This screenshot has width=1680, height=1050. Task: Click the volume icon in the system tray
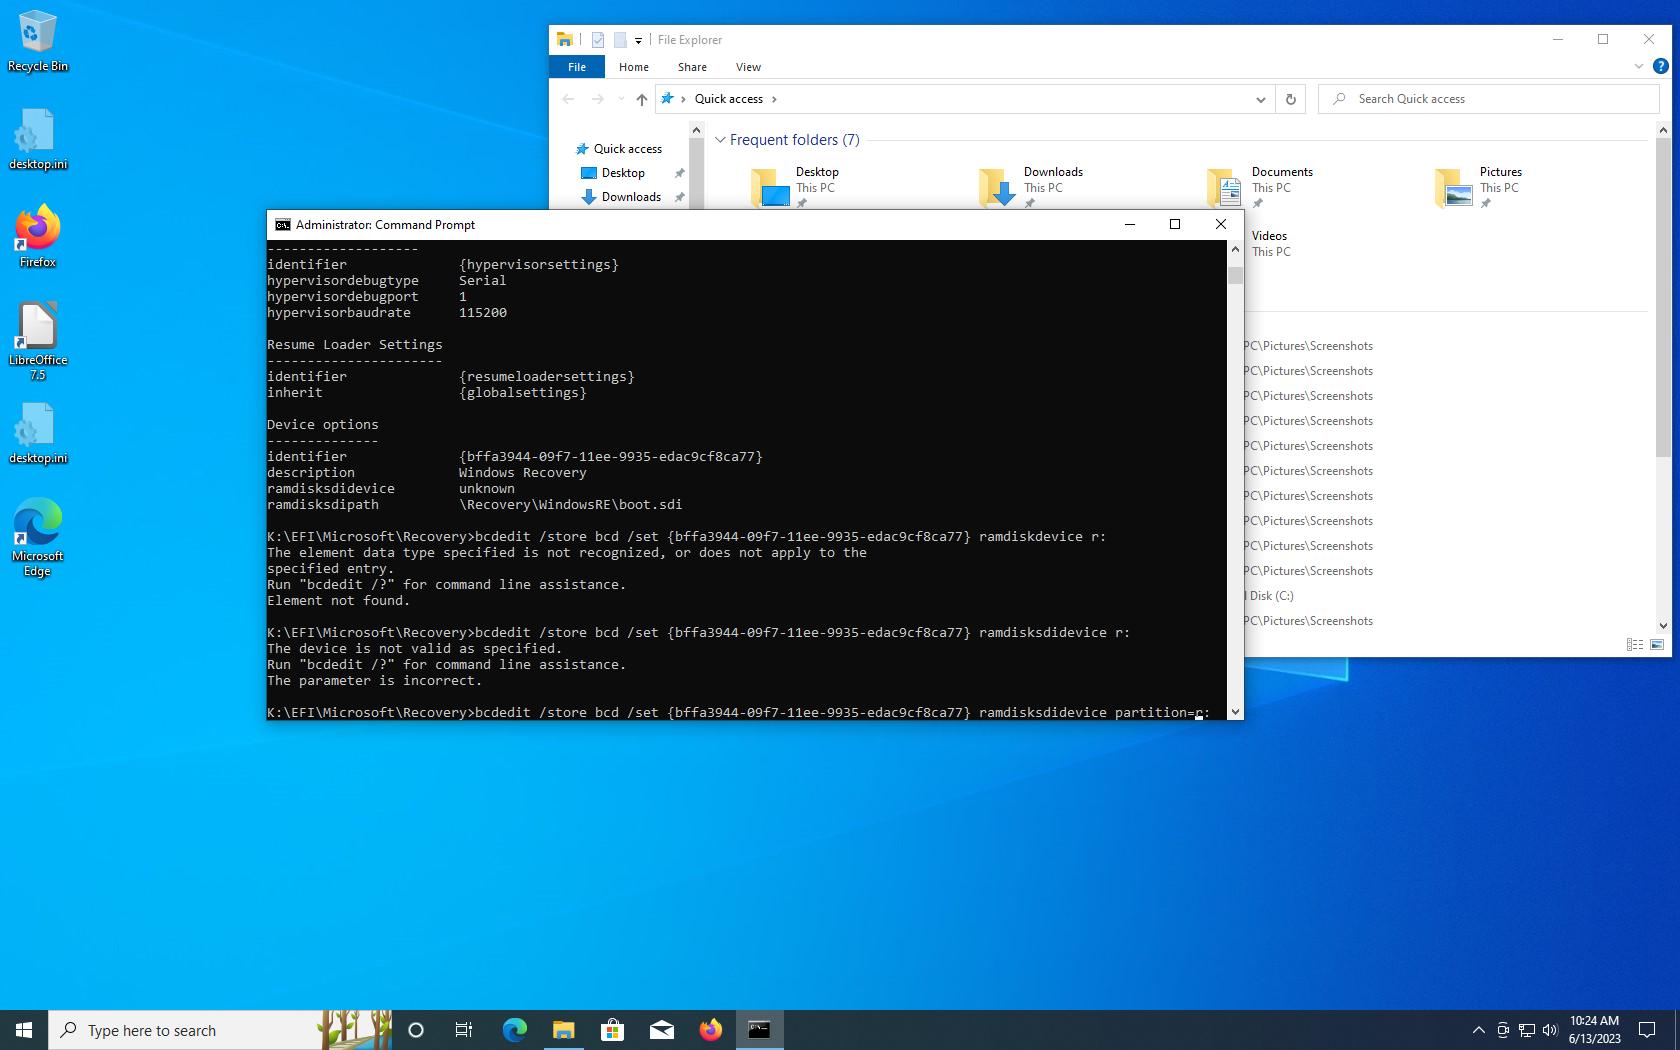[x=1550, y=1030]
